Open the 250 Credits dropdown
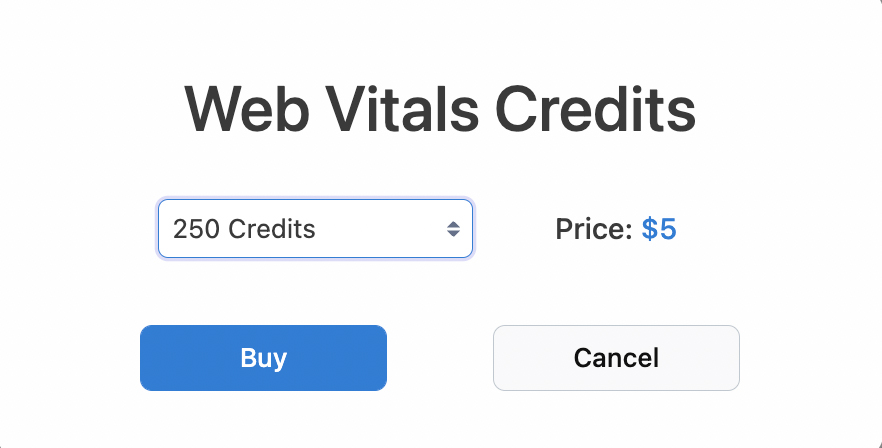The width and height of the screenshot is (882, 448). (315, 229)
